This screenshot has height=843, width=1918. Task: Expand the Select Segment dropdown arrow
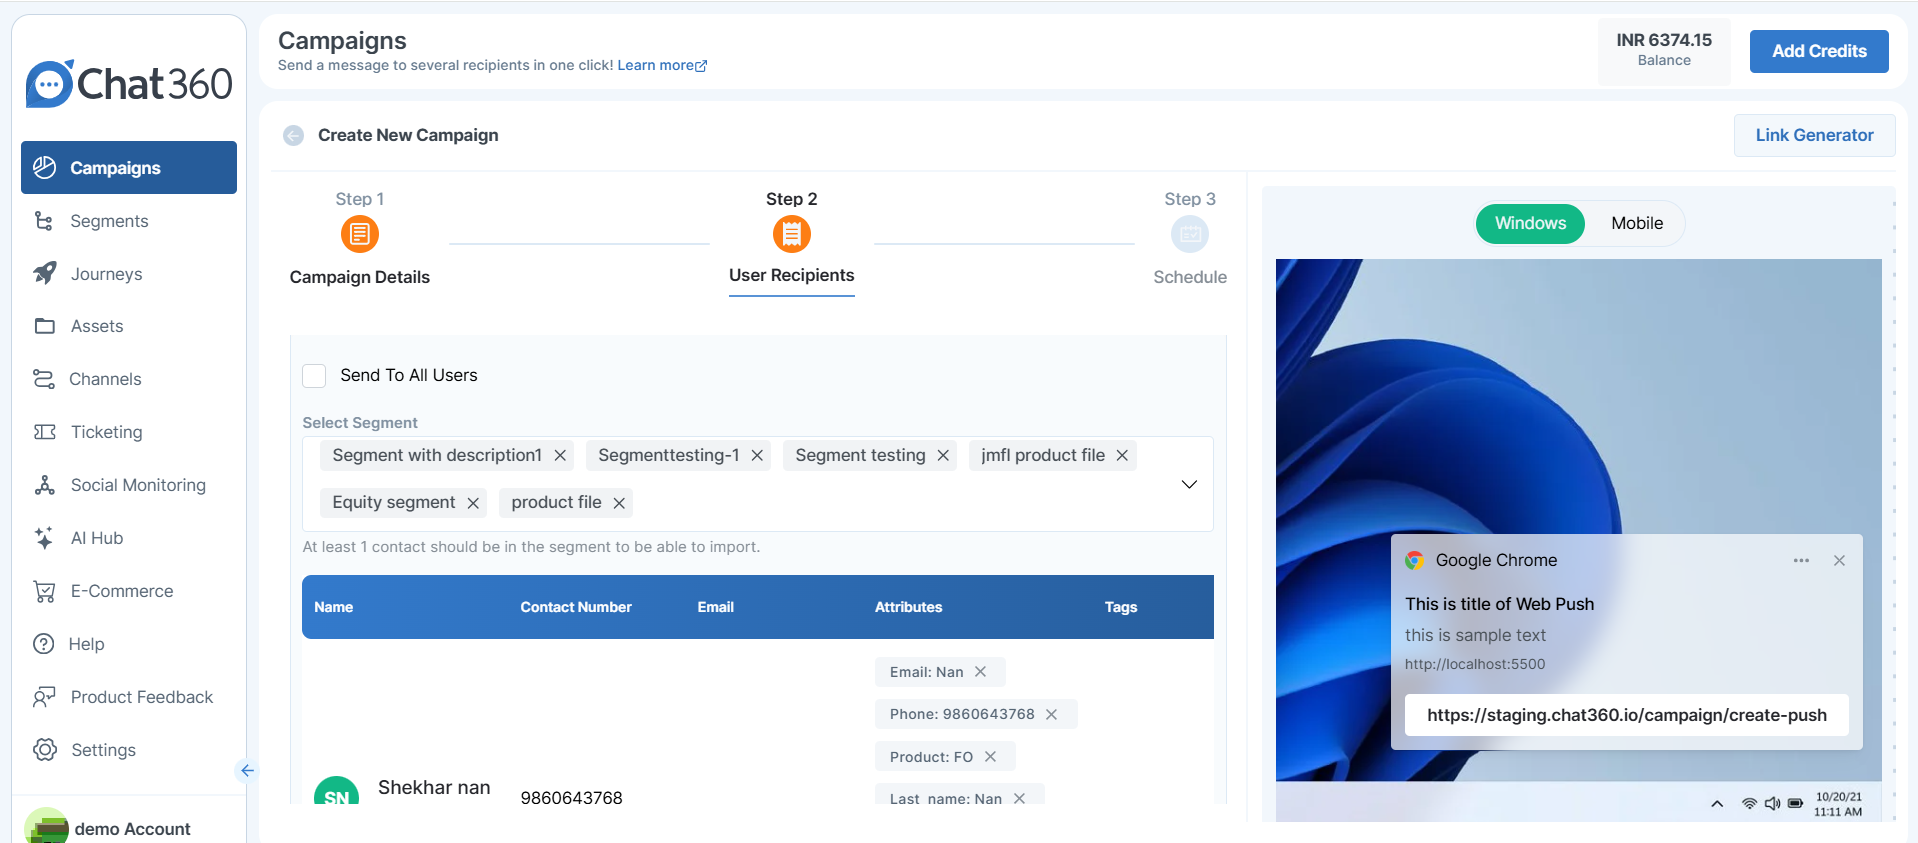pos(1189,484)
